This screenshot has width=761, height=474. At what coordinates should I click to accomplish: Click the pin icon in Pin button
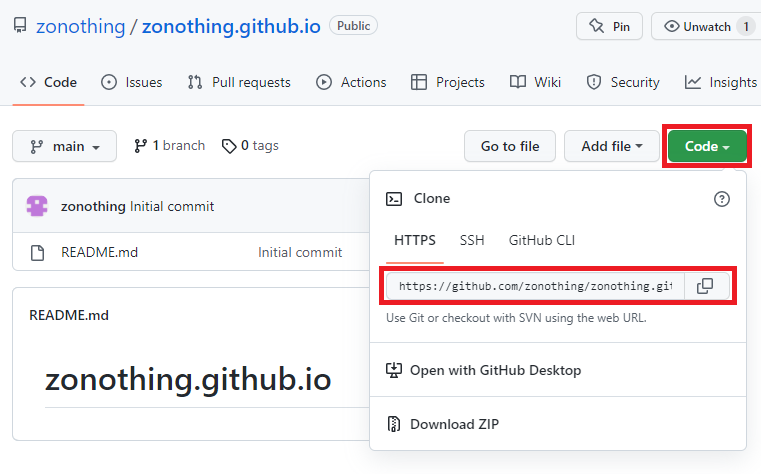[596, 26]
